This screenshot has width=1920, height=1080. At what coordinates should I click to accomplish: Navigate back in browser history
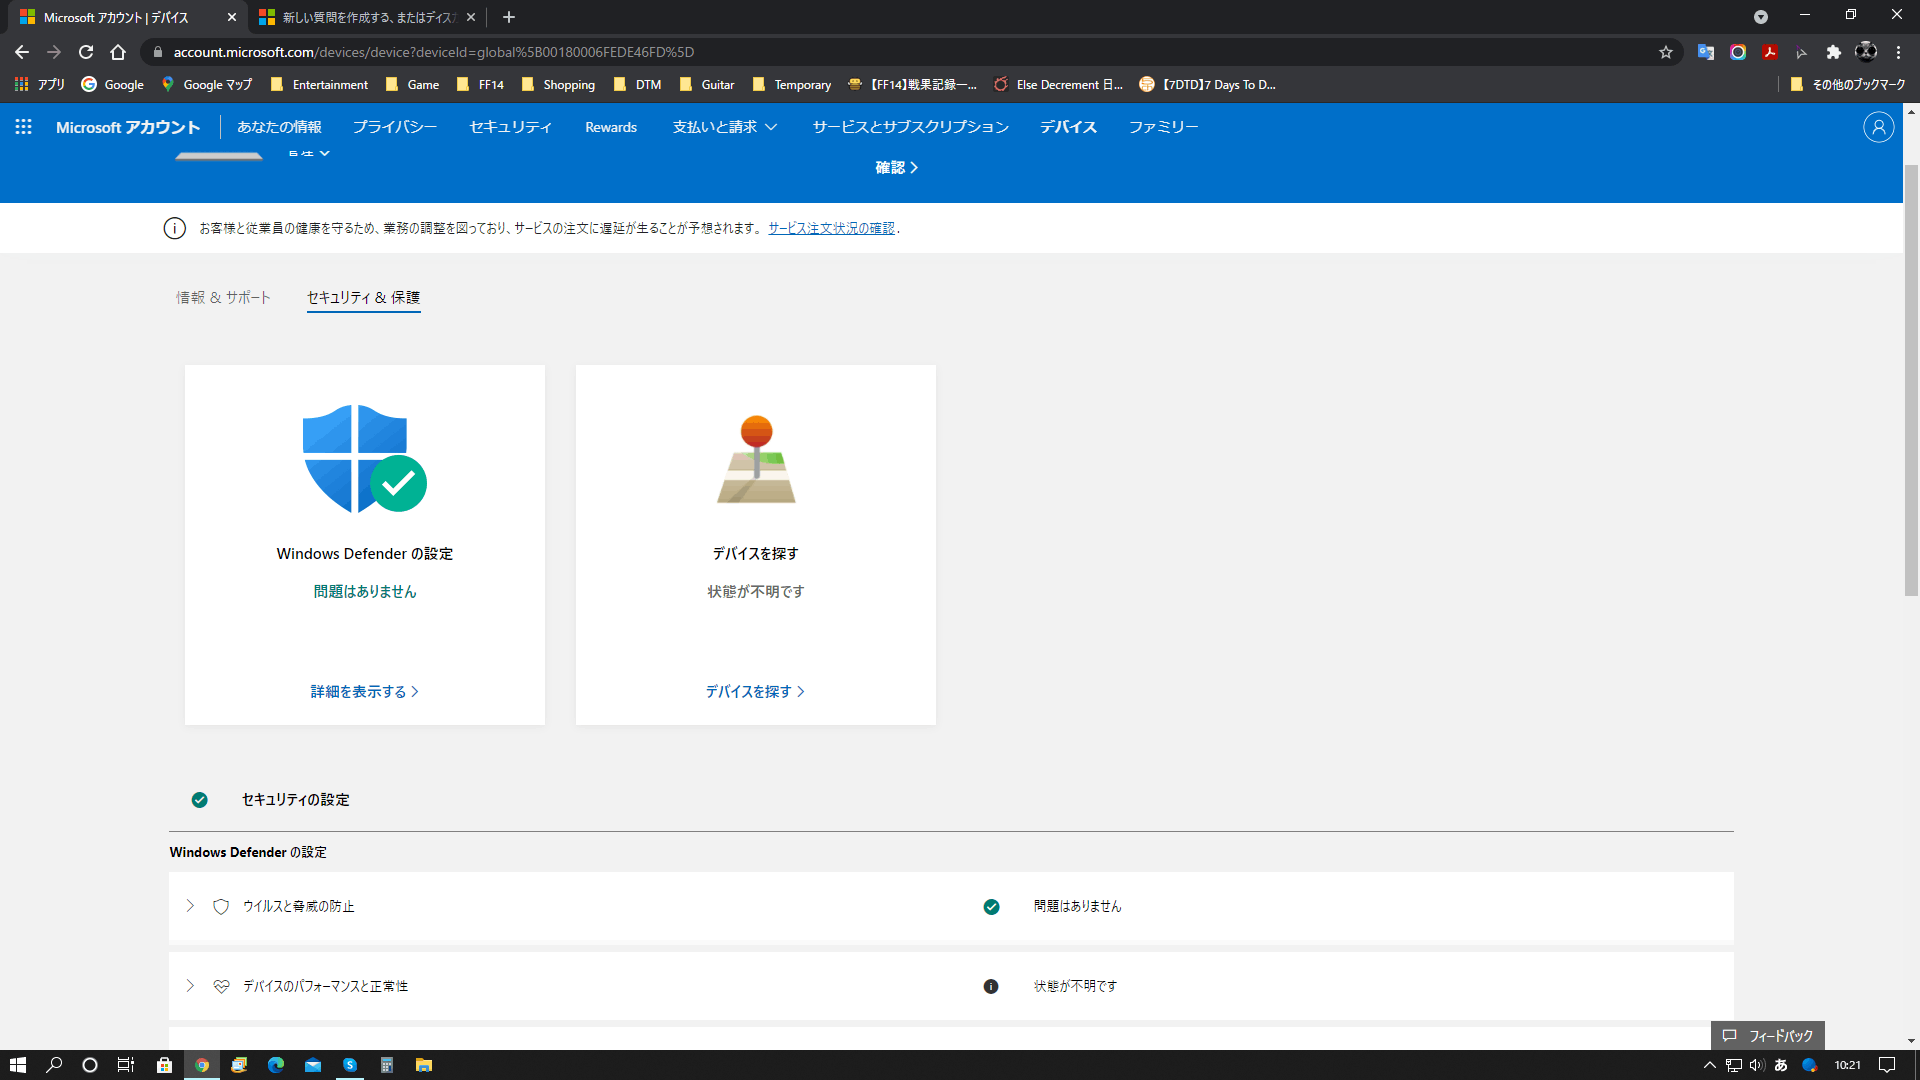click(x=22, y=52)
